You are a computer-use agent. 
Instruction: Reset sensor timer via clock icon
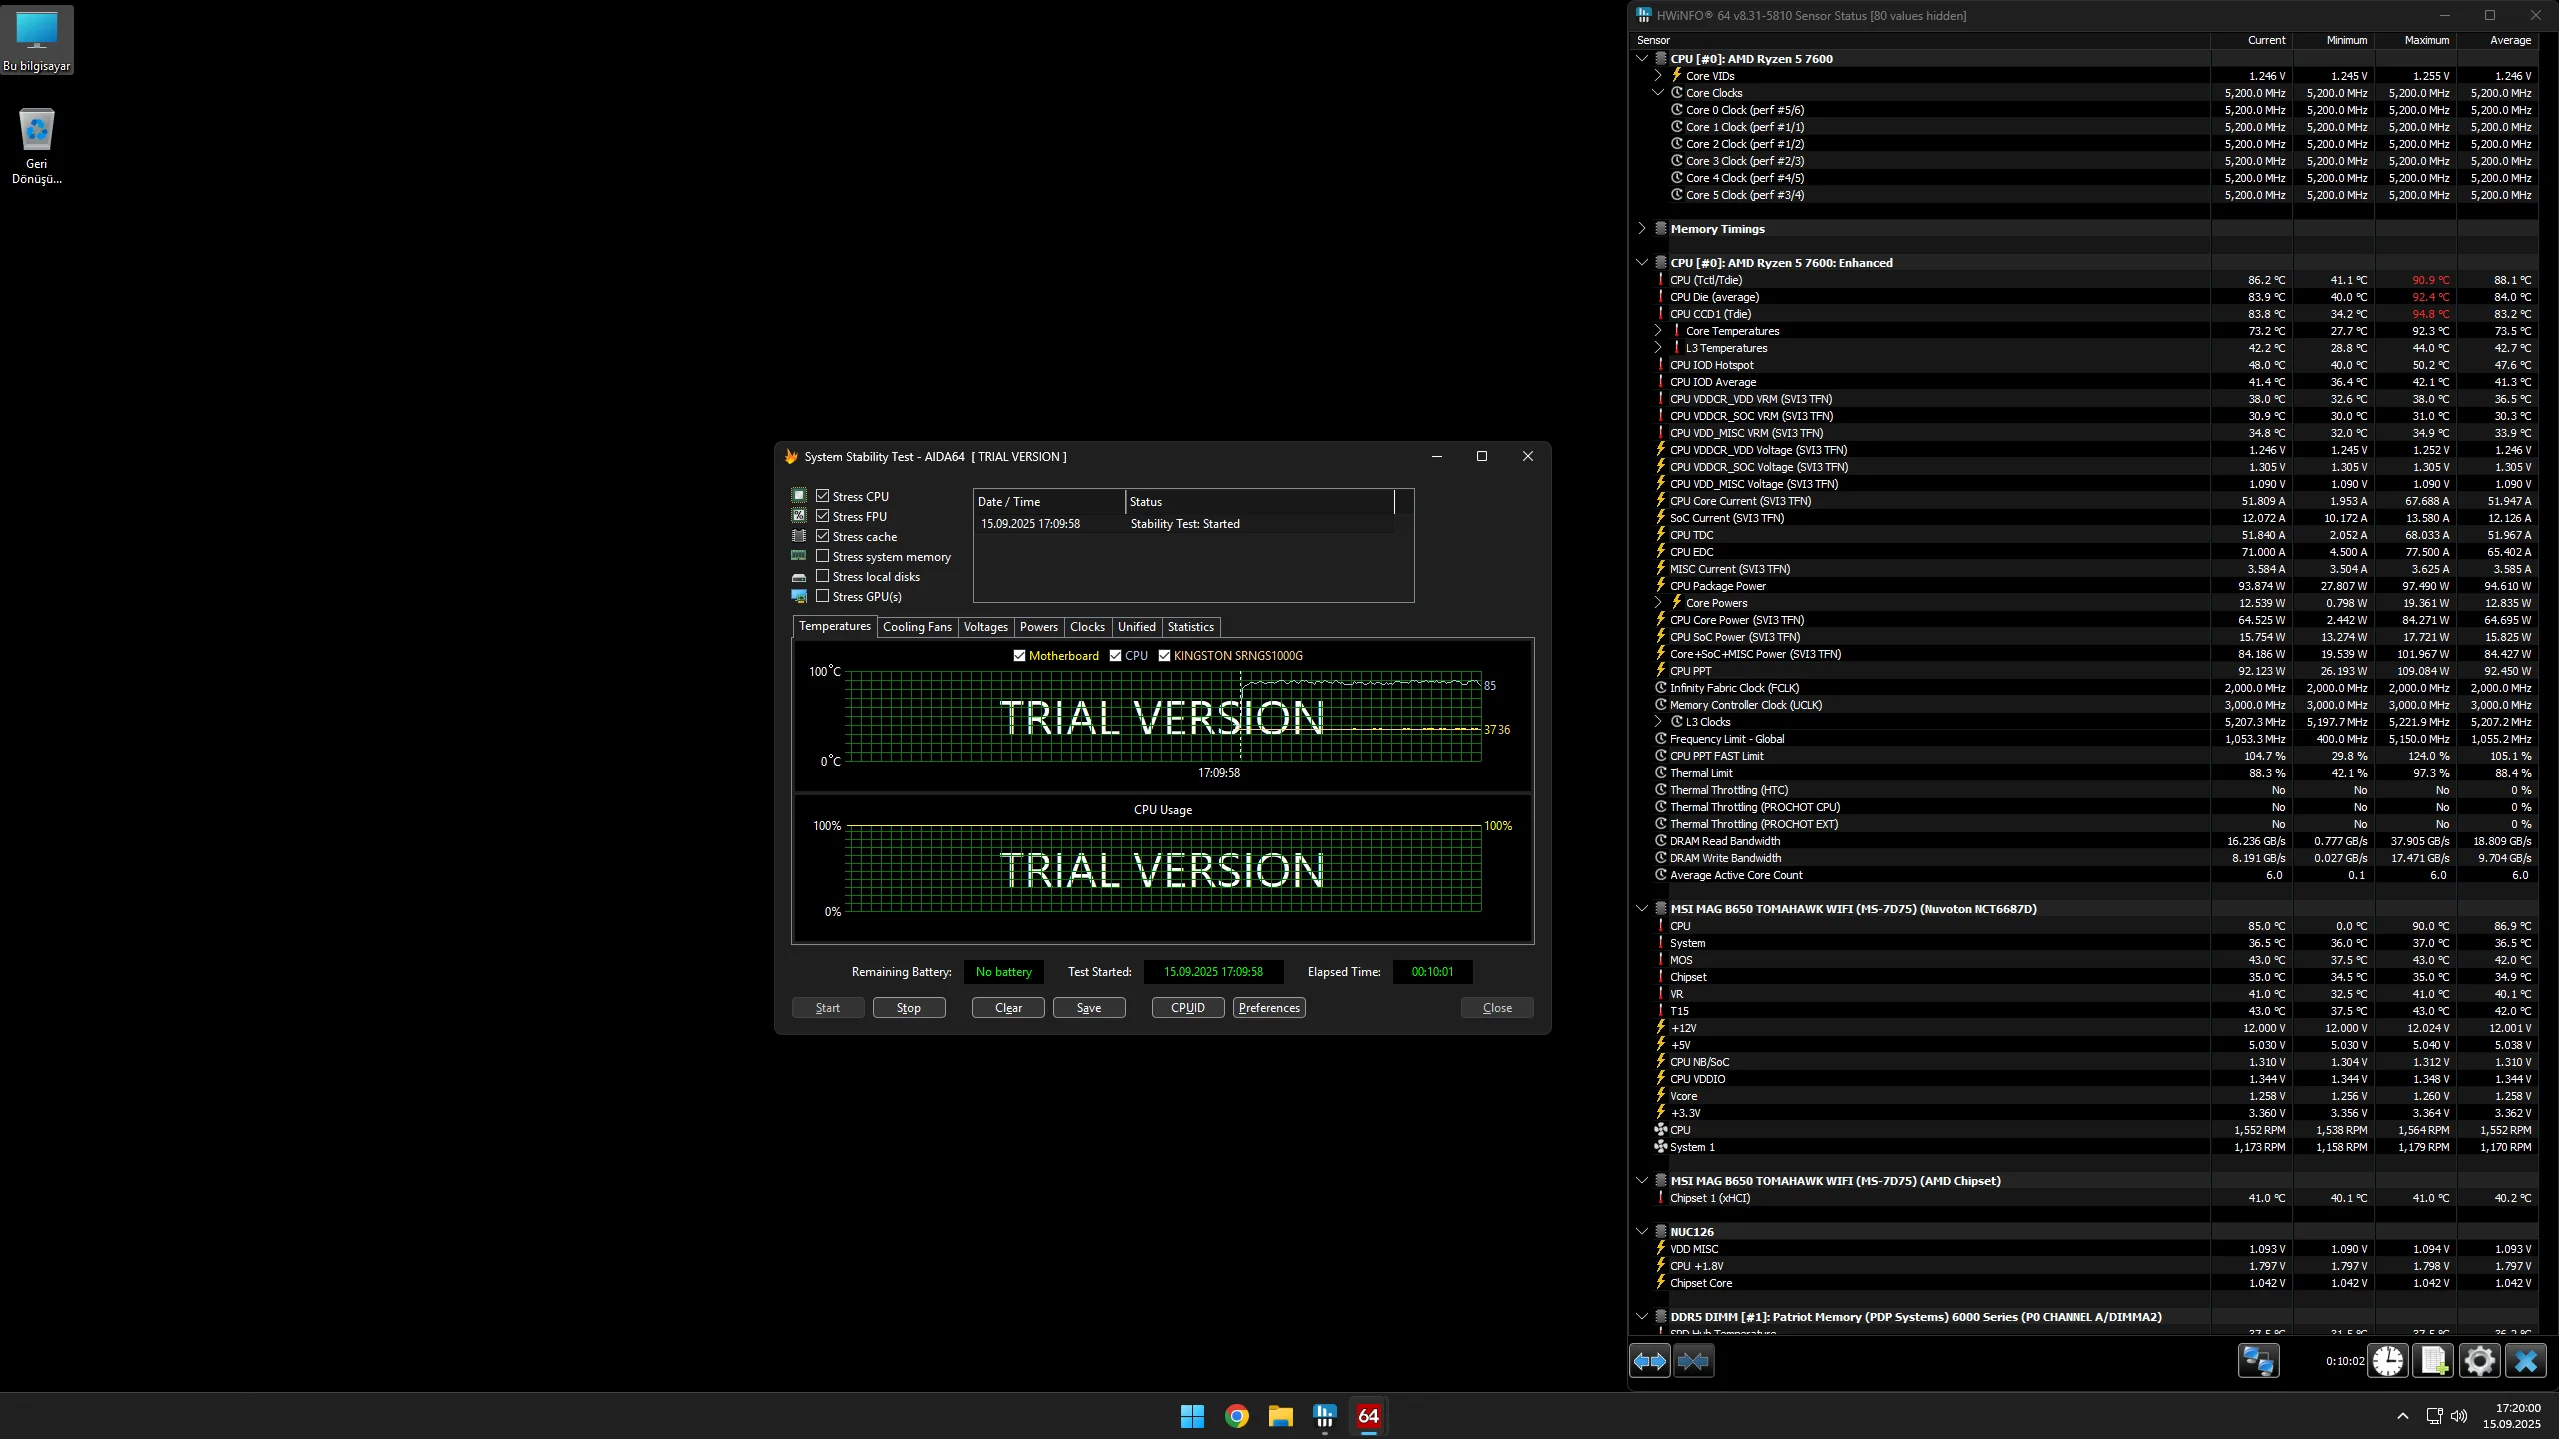click(x=2388, y=1361)
